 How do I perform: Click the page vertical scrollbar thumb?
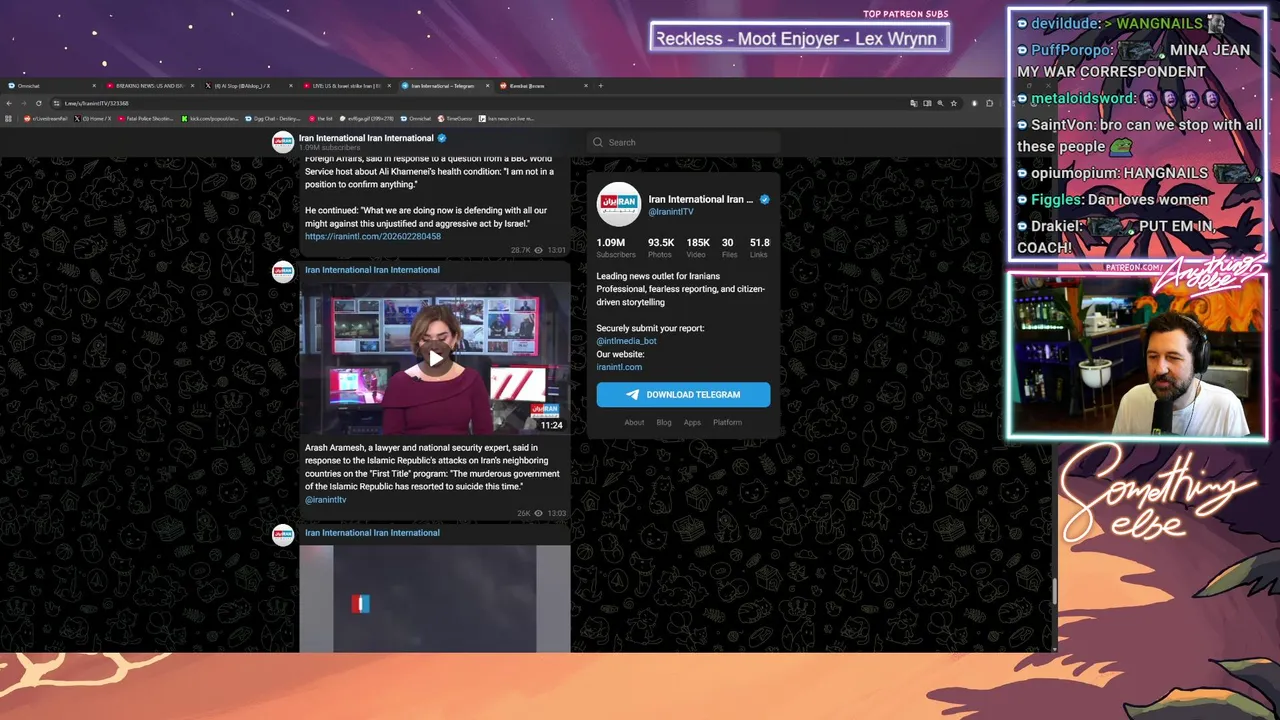click(1053, 590)
